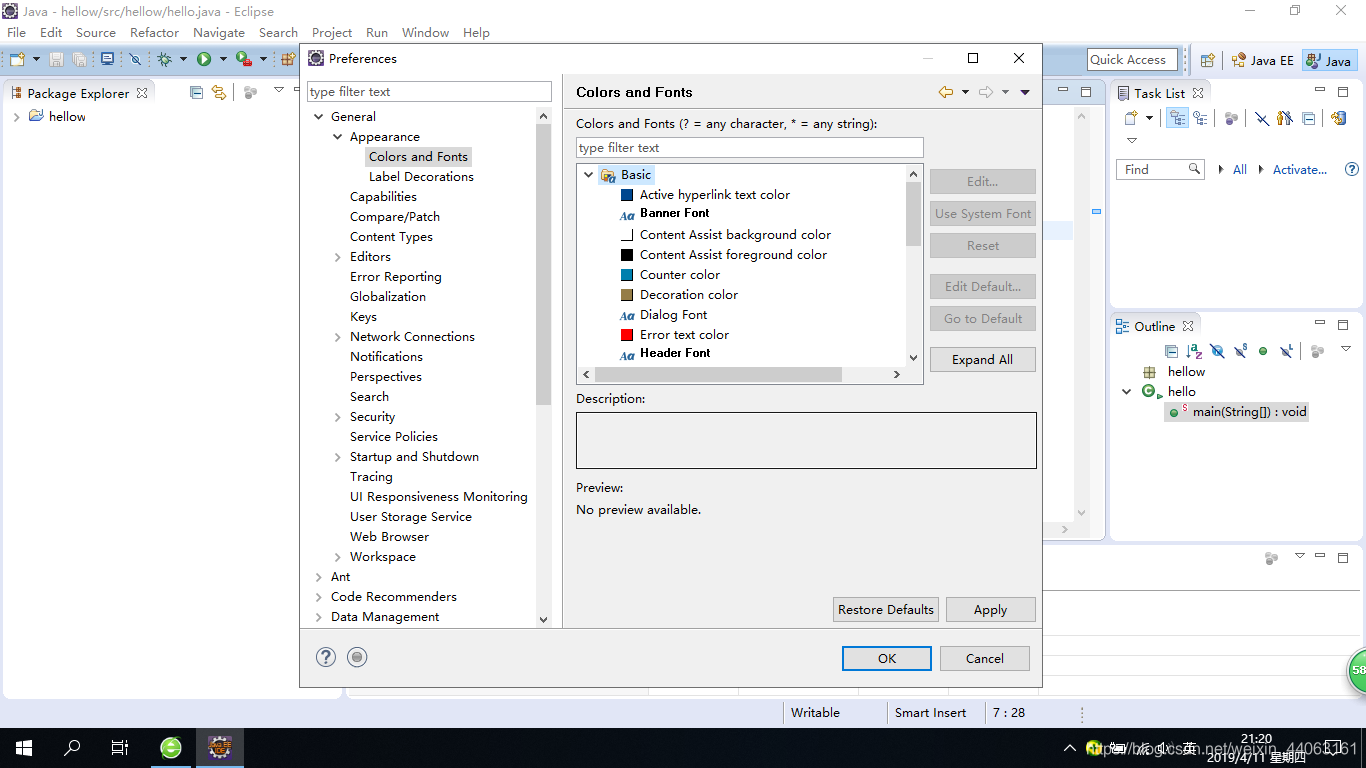Click the Preferences dialog help icon
Image resolution: width=1366 pixels, height=768 pixels.
(326, 657)
